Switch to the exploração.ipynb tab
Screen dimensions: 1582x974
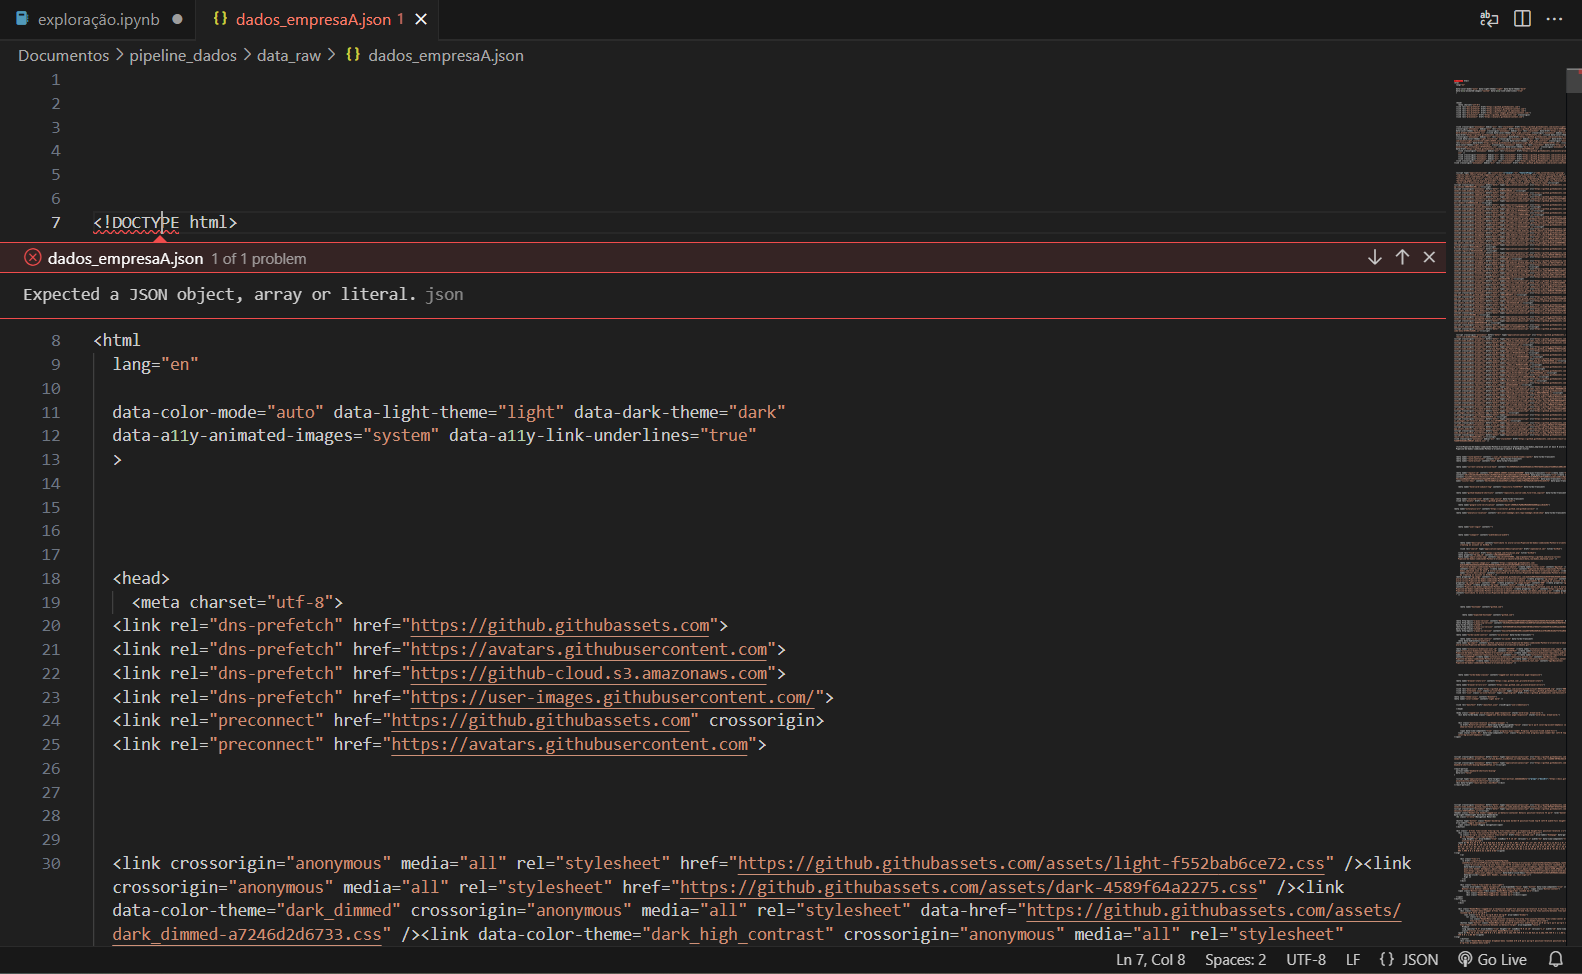pos(98,19)
